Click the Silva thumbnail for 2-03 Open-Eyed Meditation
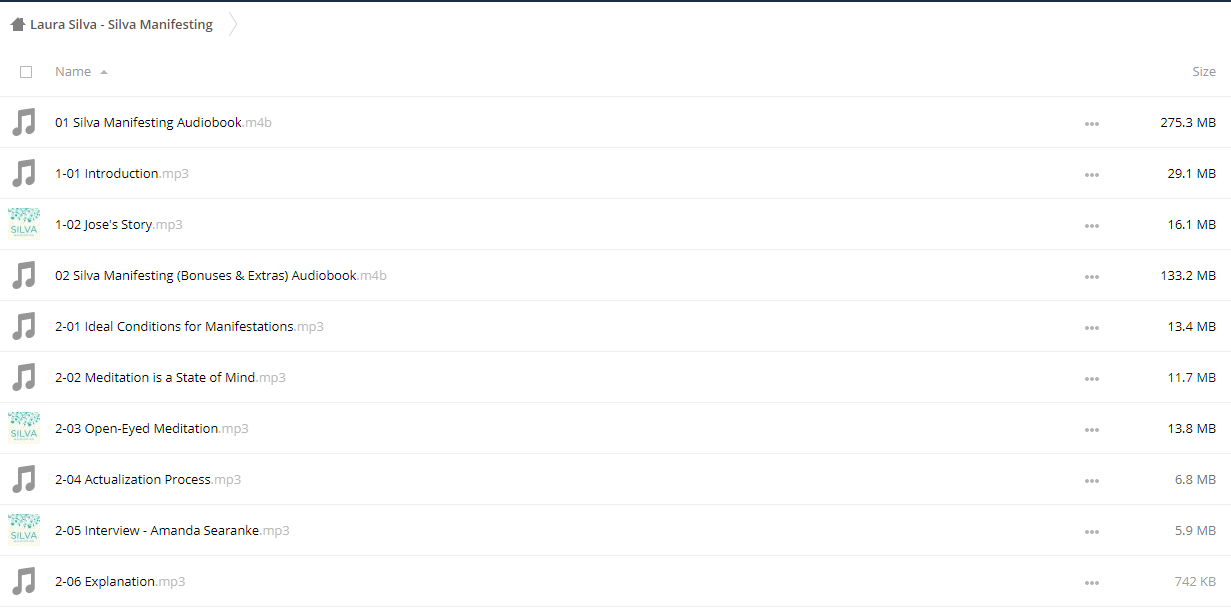This screenshot has width=1231, height=612. [23, 428]
